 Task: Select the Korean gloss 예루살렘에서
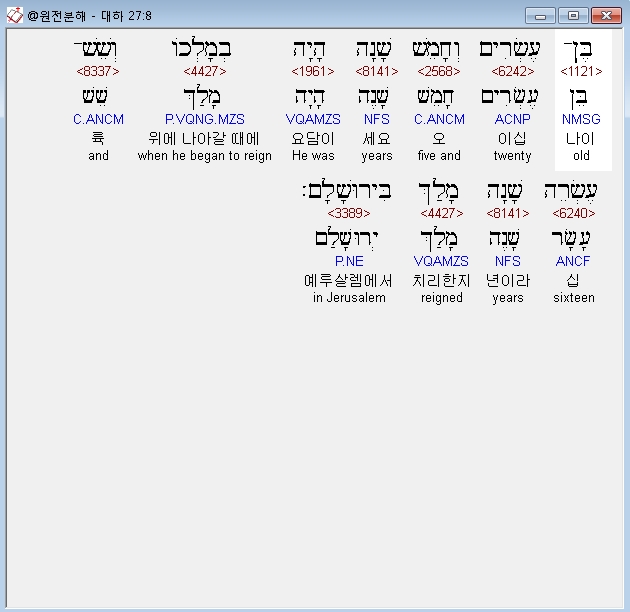click(x=348, y=280)
